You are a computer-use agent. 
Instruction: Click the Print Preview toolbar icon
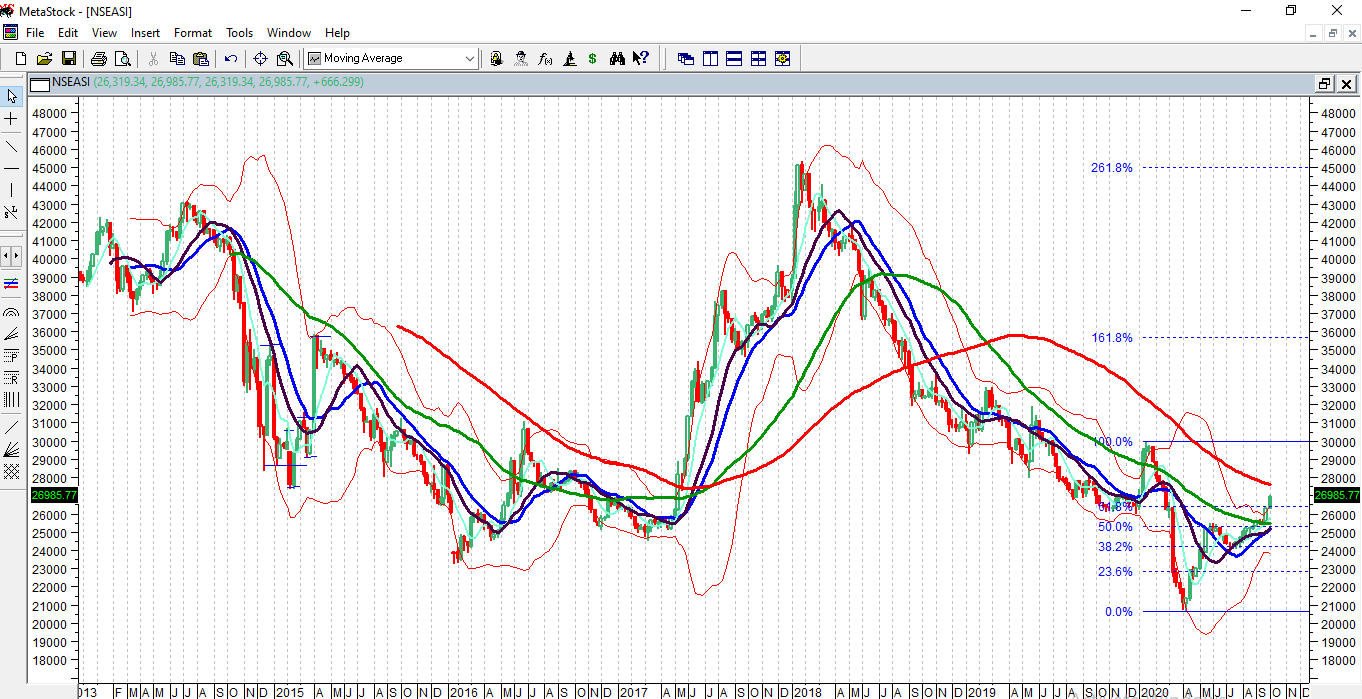[122, 59]
